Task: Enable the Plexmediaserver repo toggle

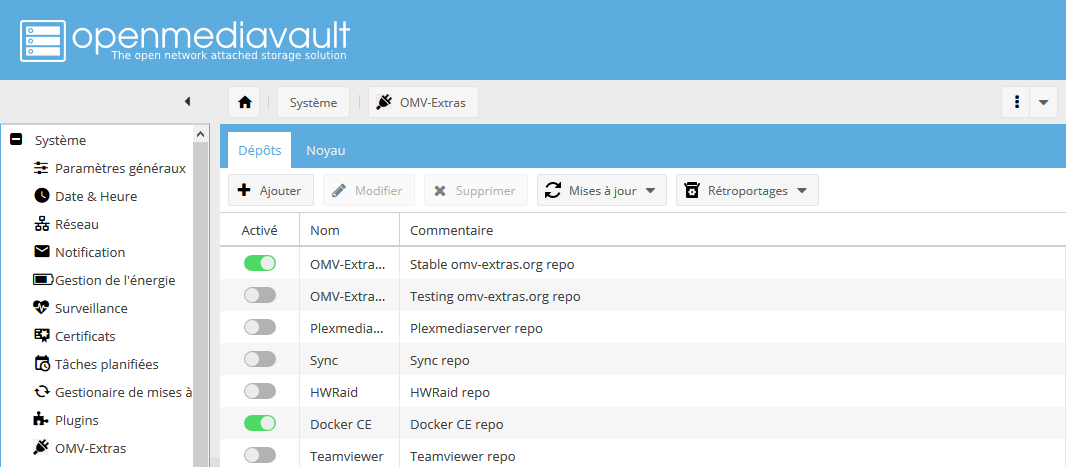Action: click(259, 327)
